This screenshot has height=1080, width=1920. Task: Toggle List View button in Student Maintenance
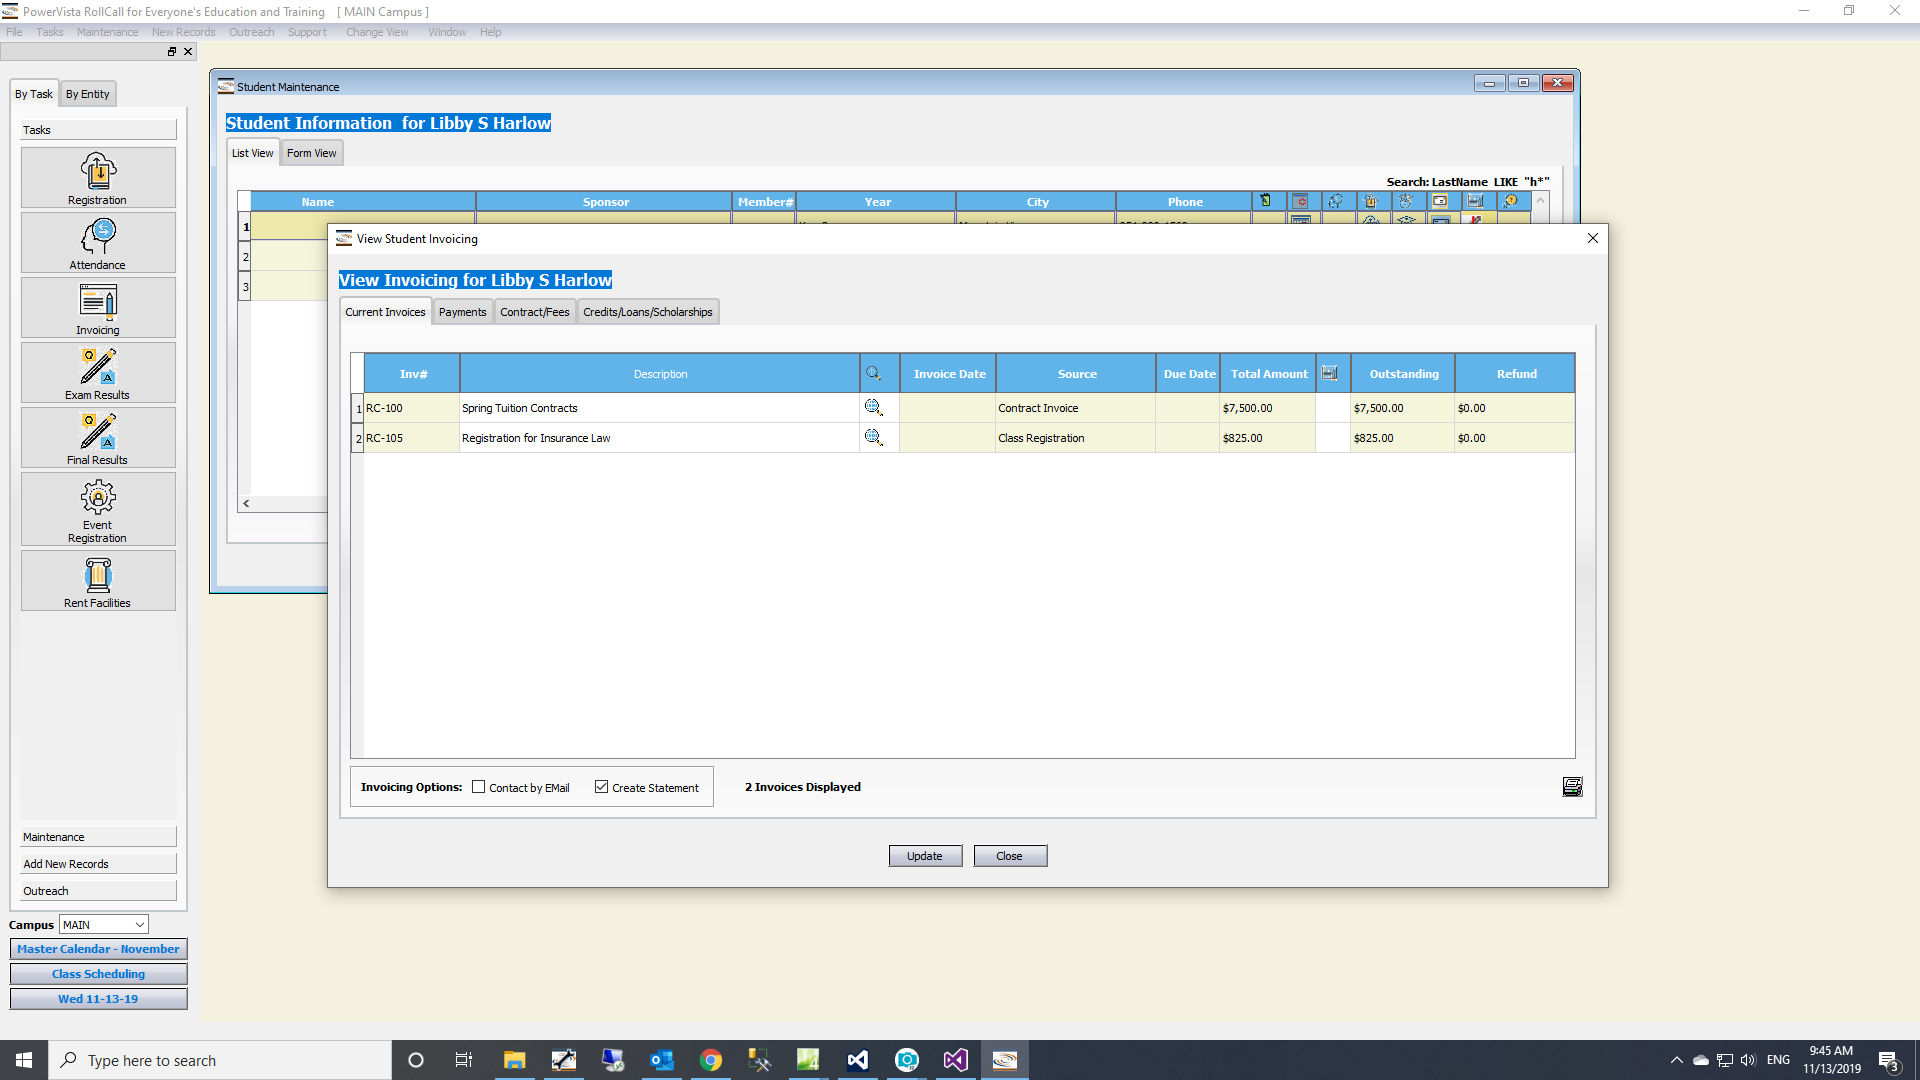point(252,153)
